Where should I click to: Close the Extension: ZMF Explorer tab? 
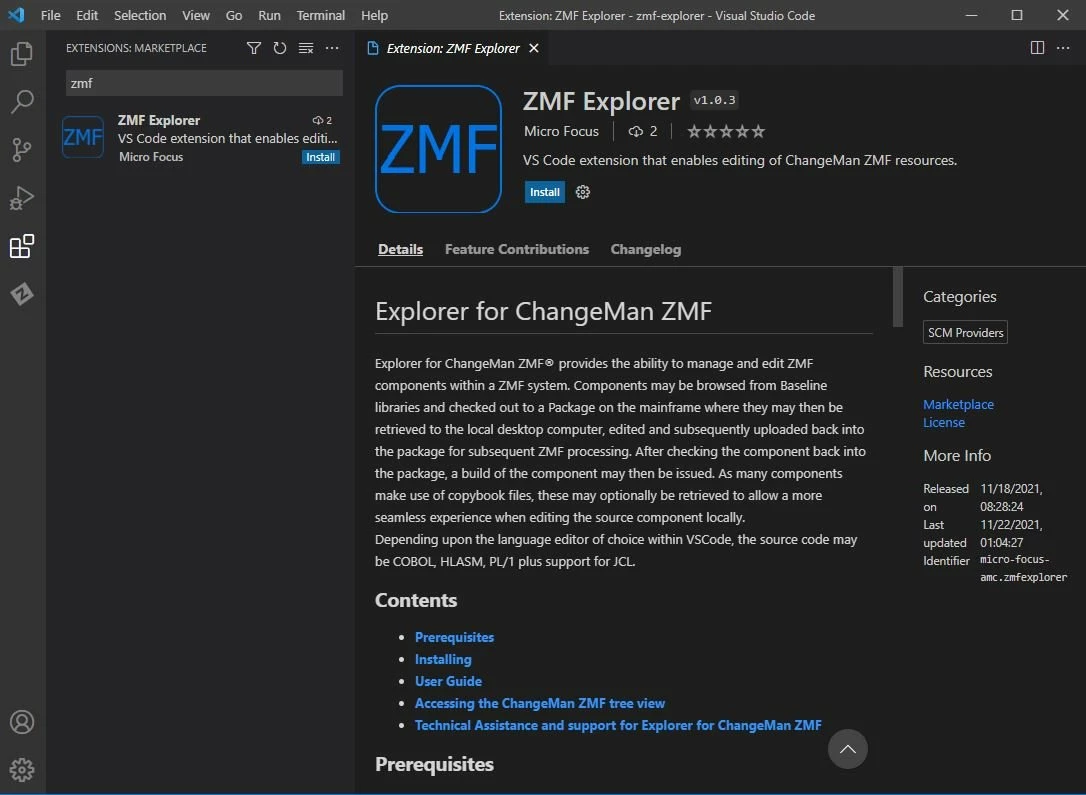(534, 48)
